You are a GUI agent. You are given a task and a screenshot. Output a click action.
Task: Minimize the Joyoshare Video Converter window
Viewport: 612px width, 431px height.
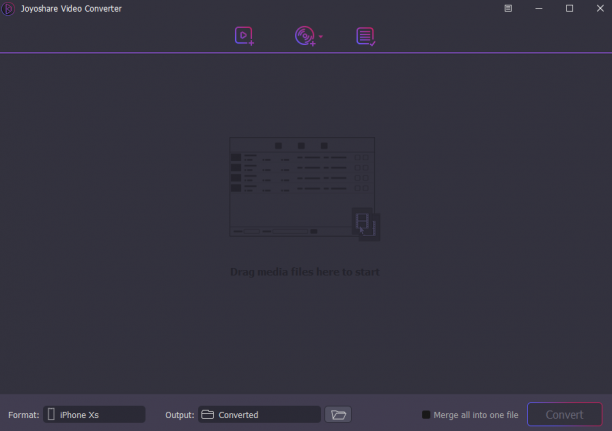pyautogui.click(x=539, y=8)
